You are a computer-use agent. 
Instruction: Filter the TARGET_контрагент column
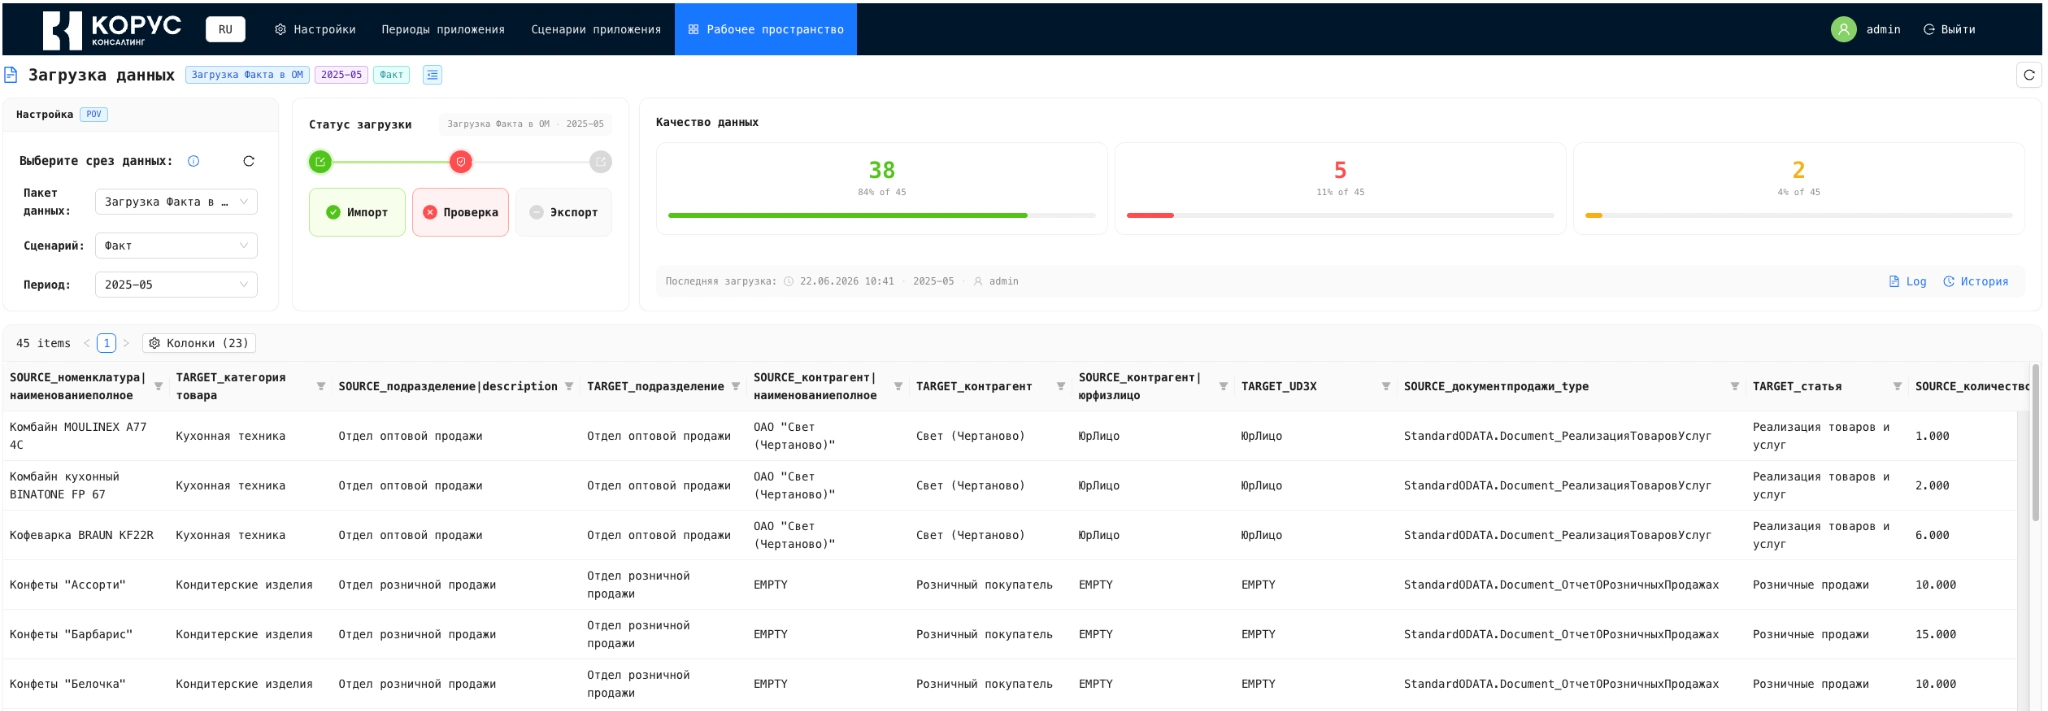click(1061, 387)
